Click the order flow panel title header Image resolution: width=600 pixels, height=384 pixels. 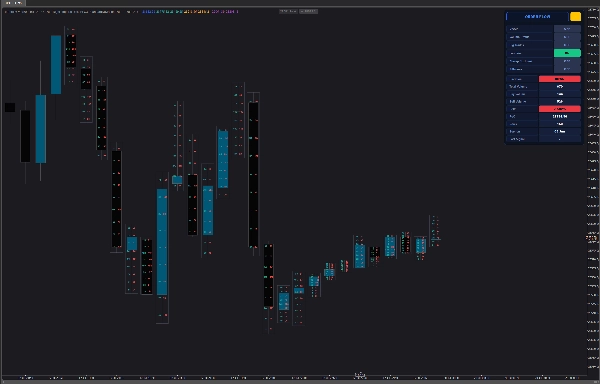point(537,17)
